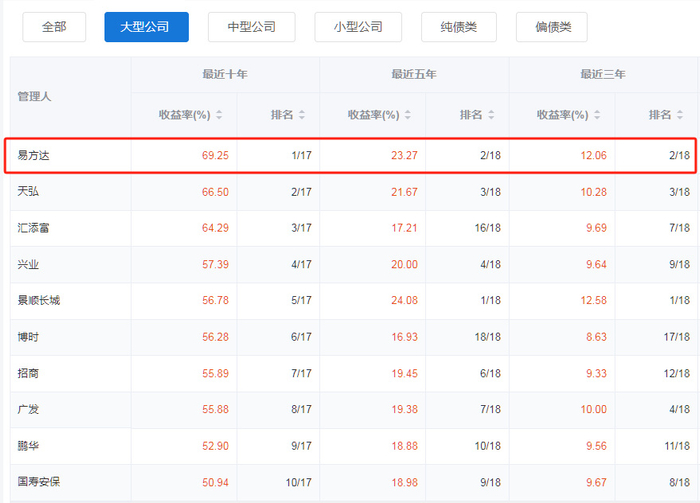
Task: Click 鹏华's five-year return 18.88
Action: (404, 446)
